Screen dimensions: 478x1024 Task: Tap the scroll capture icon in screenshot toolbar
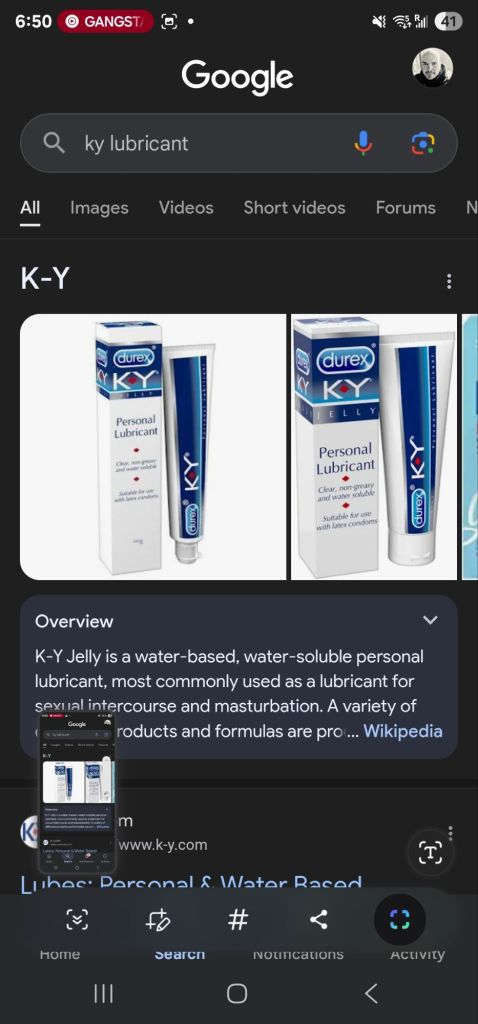pyautogui.click(x=77, y=920)
